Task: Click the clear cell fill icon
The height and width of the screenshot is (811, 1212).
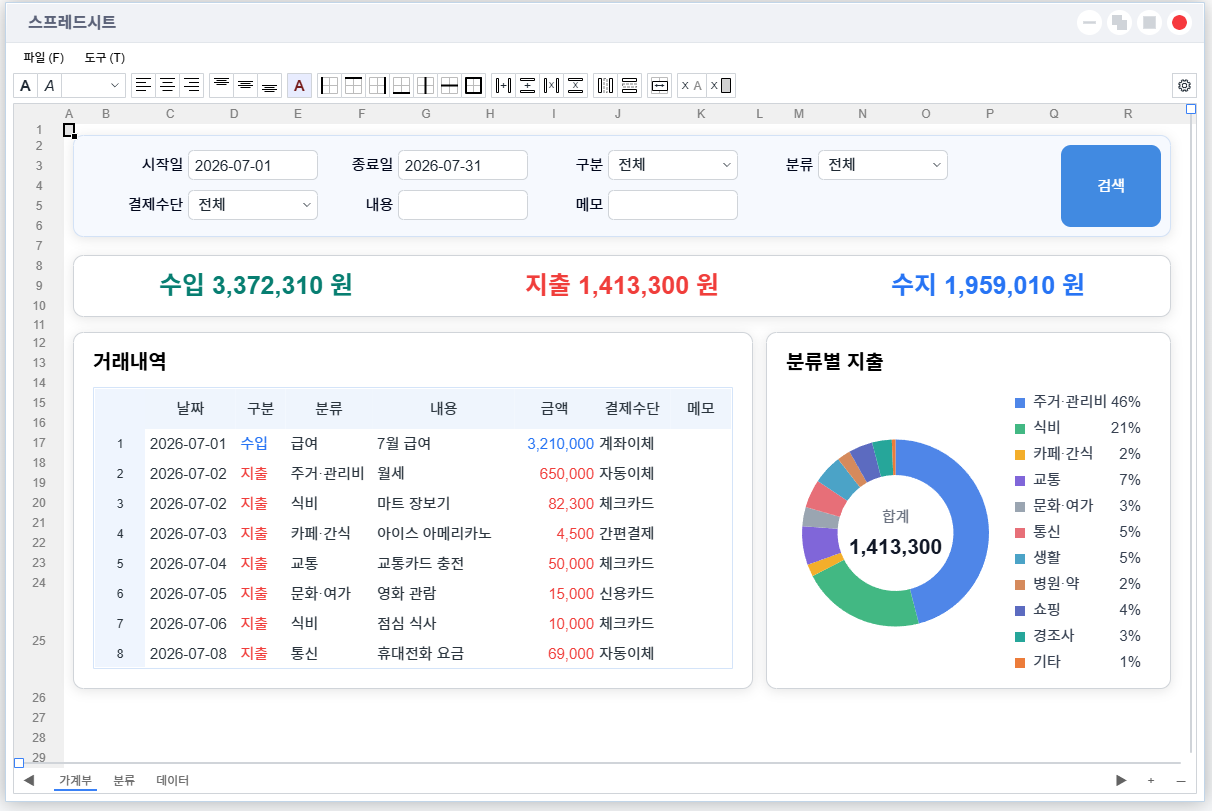Action: coord(721,85)
